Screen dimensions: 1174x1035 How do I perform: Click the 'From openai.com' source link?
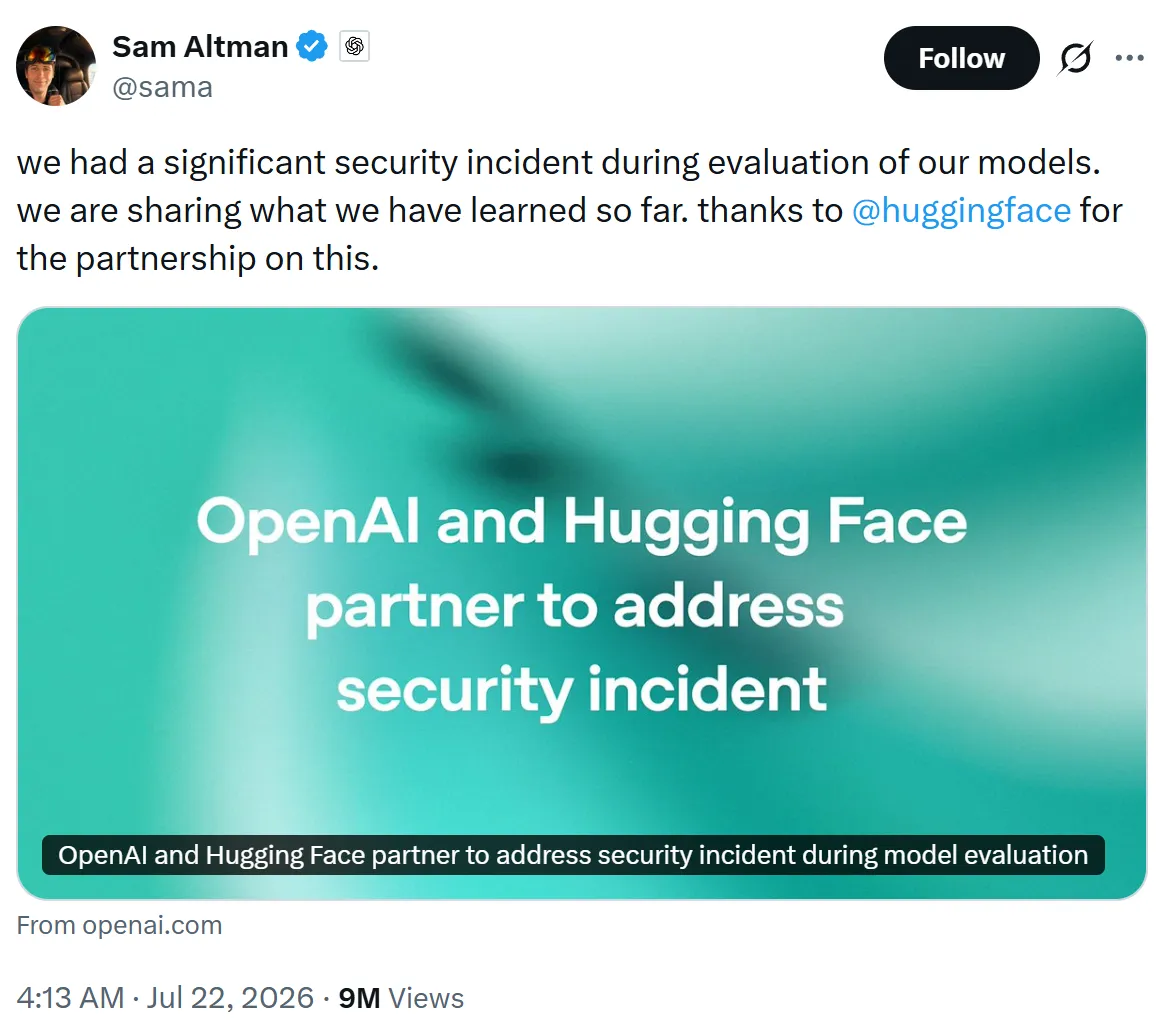click(x=120, y=925)
